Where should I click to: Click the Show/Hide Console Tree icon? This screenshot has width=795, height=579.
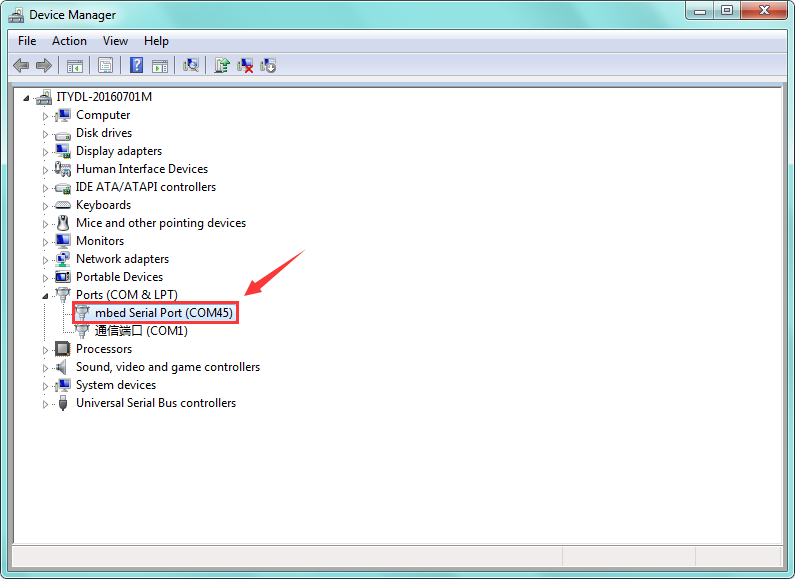pyautogui.click(x=75, y=65)
